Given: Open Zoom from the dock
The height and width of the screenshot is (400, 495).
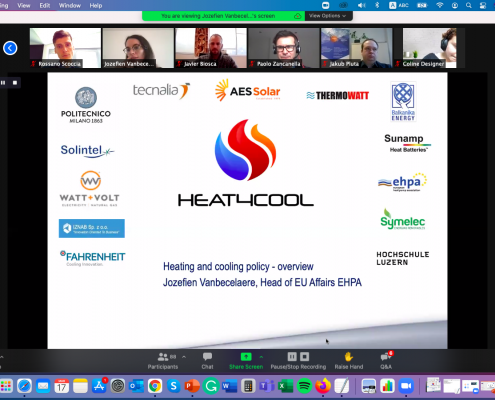Looking at the screenshot, I should point(406,386).
